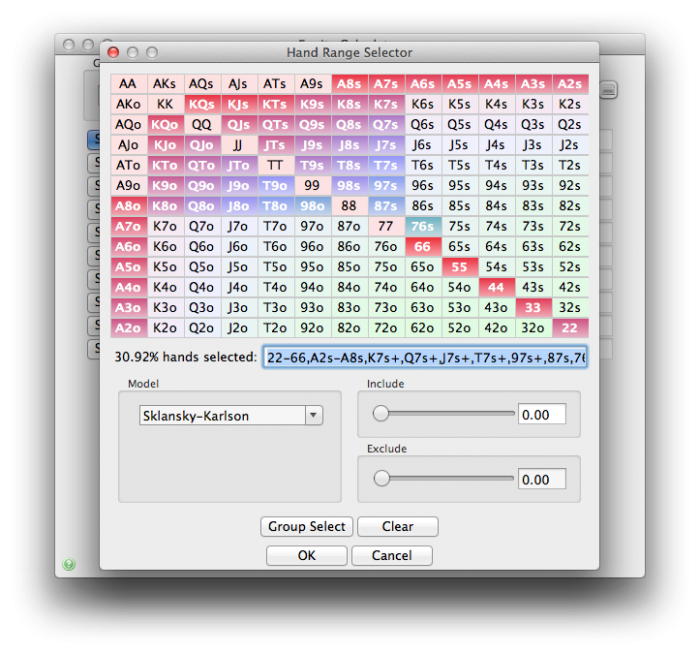Image resolution: width=700 pixels, height=654 pixels.
Task: Deselect the 76s hand cell
Action: point(423,226)
